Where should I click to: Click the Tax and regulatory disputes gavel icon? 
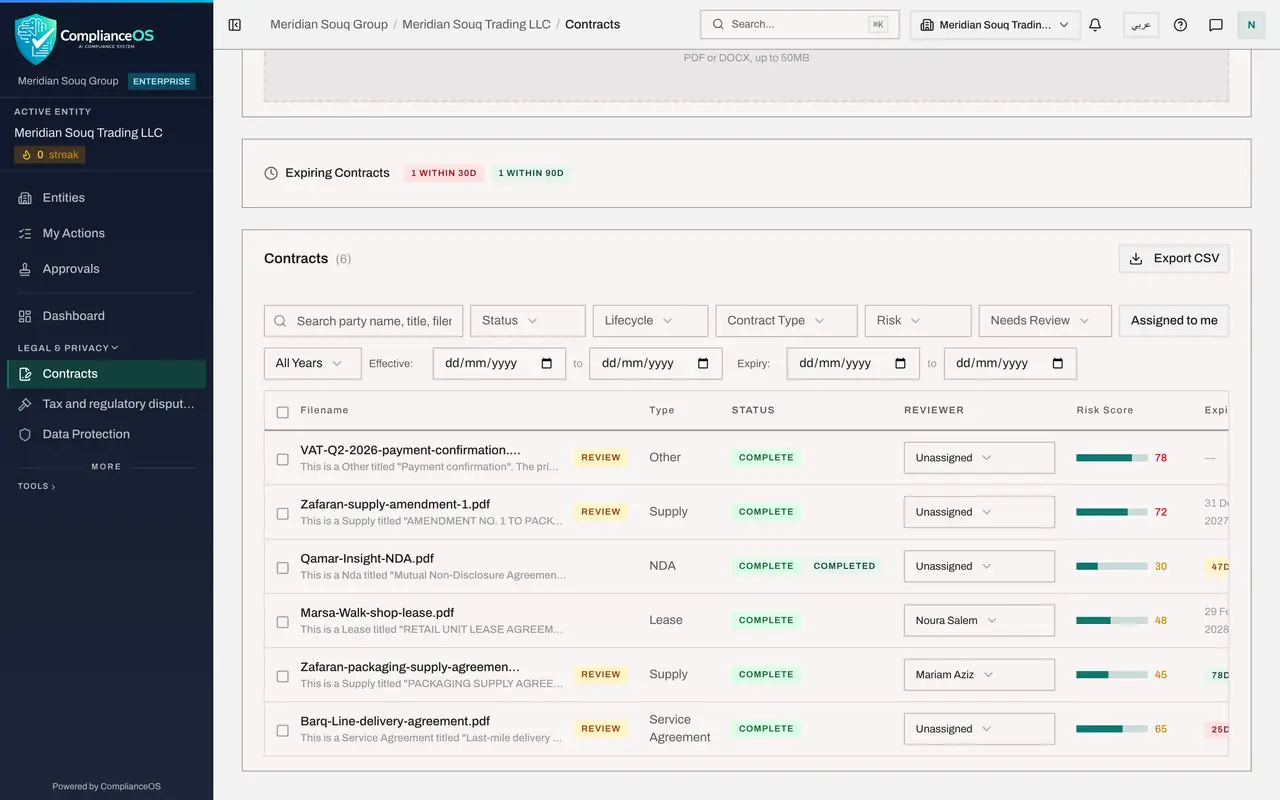click(25, 404)
